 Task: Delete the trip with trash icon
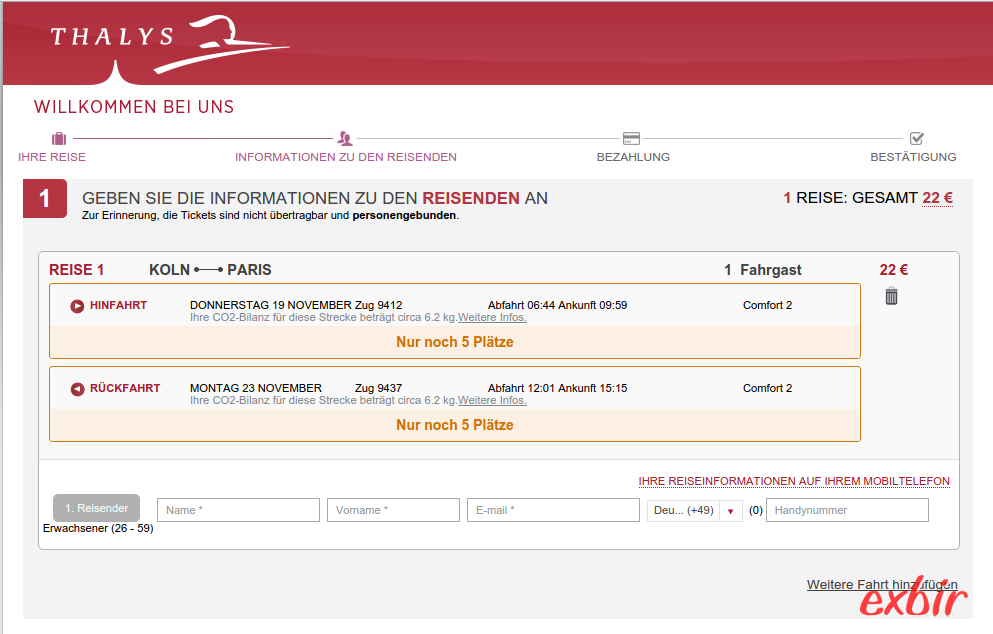pos(891,296)
